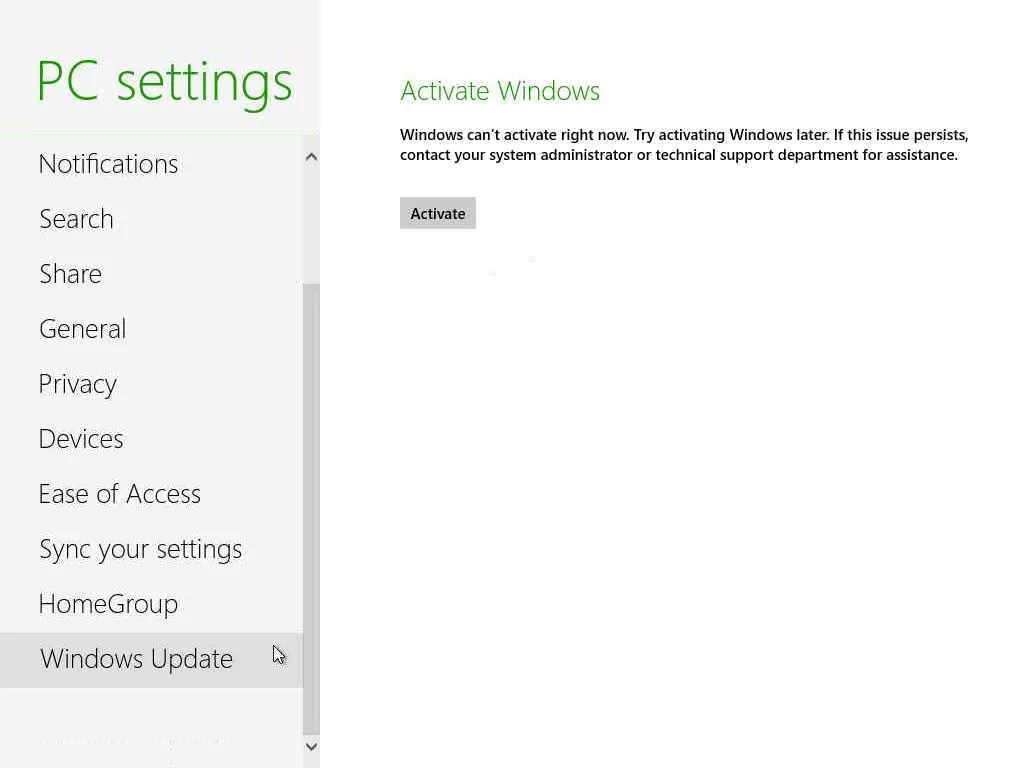
Task: Select Windows Update in the sidebar
Action: tap(152, 660)
